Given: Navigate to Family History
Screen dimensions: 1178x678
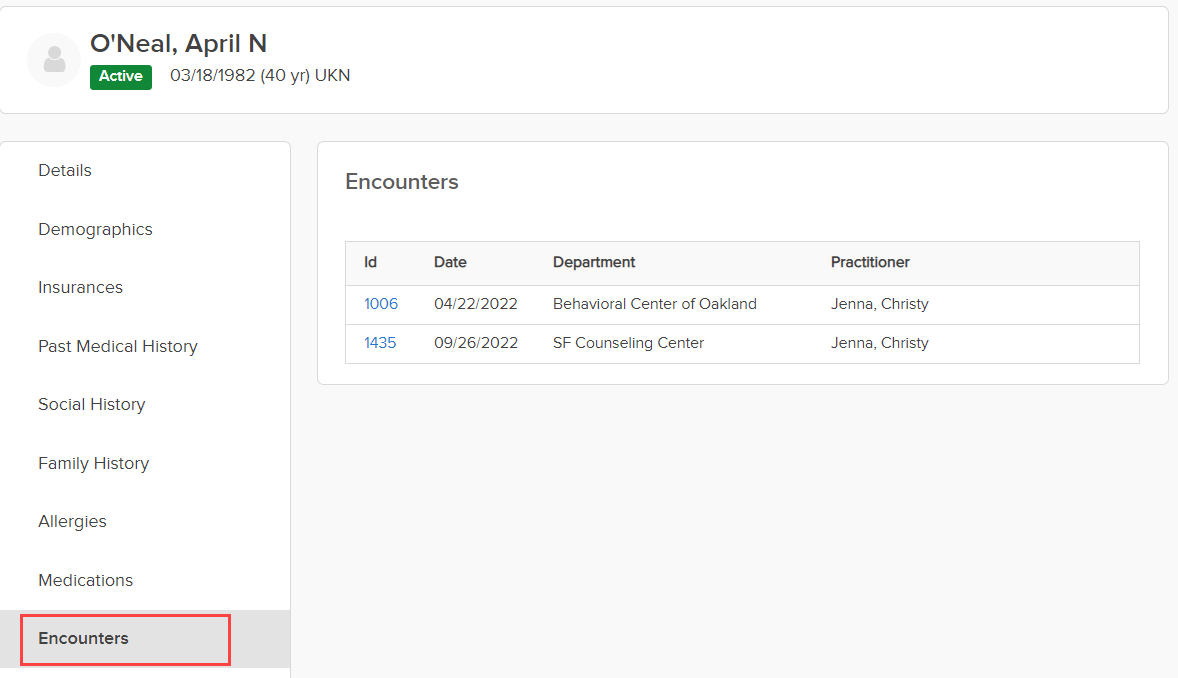Looking at the screenshot, I should (x=93, y=463).
